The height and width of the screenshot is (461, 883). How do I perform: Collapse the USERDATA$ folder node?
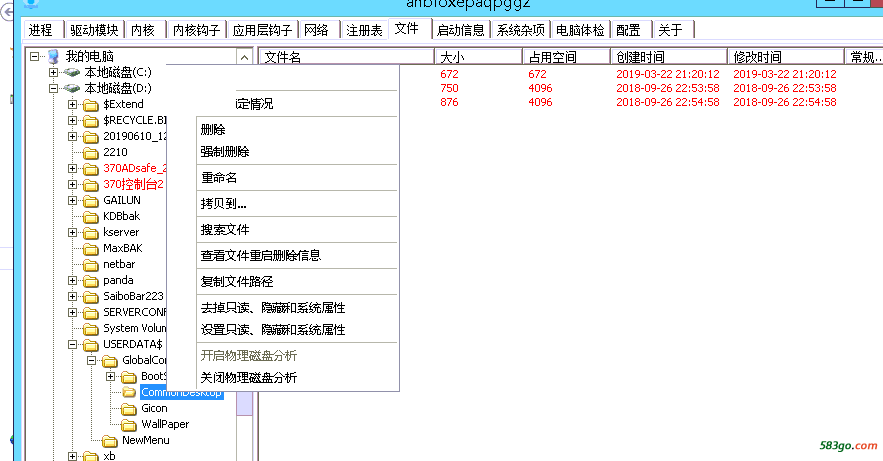(73, 344)
